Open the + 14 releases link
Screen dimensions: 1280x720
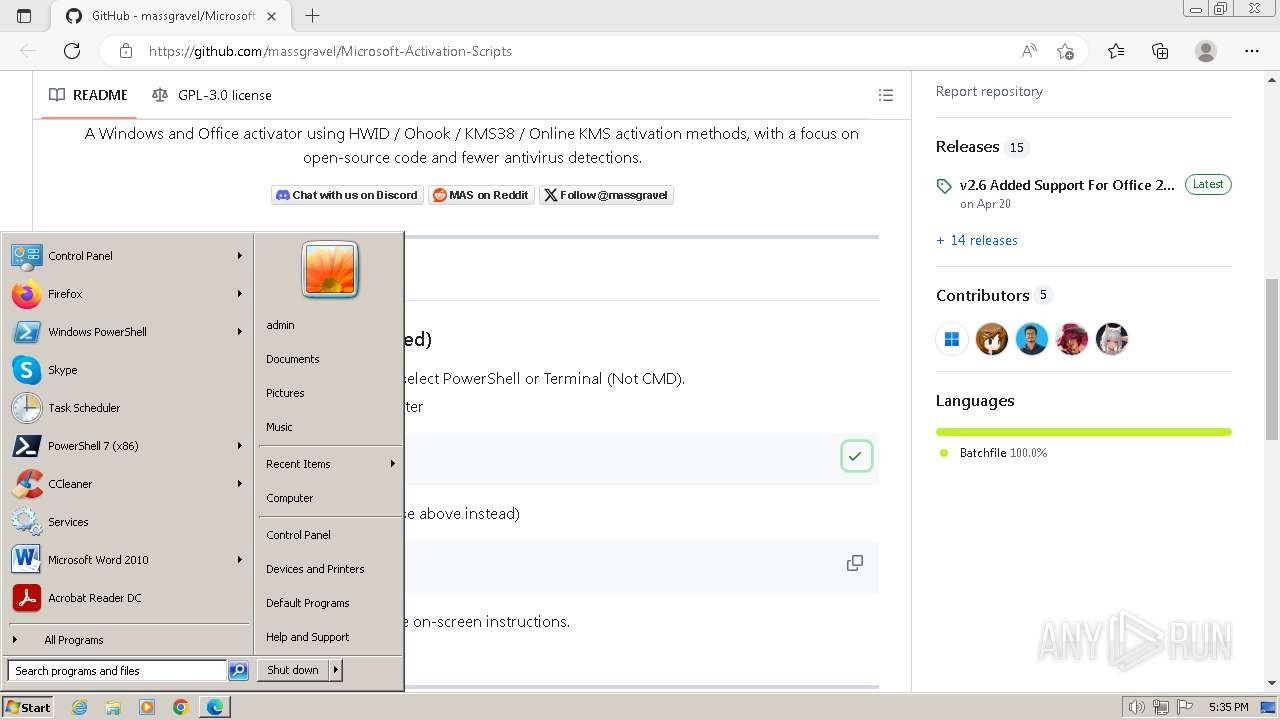pos(977,240)
